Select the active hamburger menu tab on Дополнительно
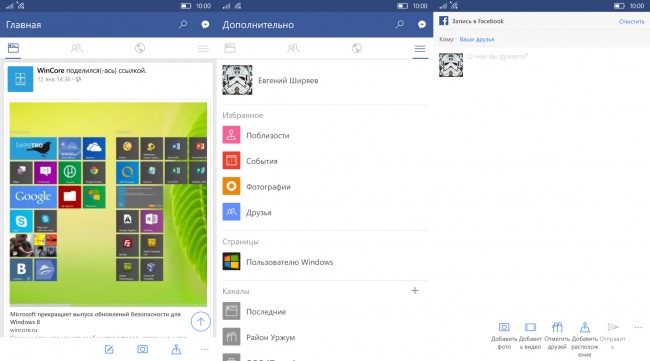650x361 pixels. pyautogui.click(x=420, y=49)
